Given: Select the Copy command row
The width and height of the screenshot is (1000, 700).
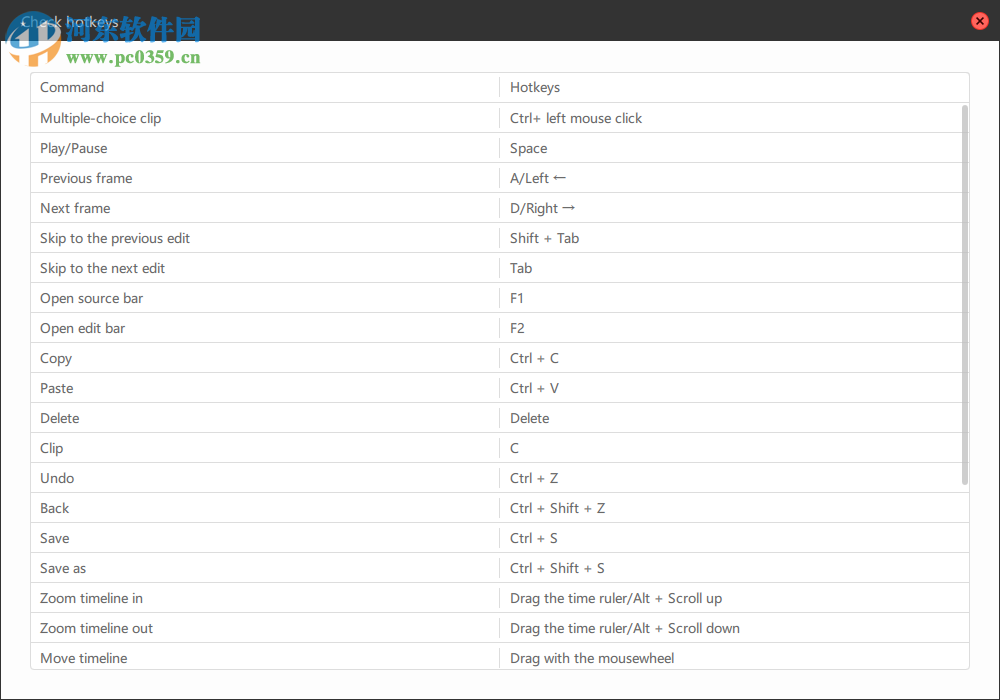Looking at the screenshot, I should click(56, 358).
